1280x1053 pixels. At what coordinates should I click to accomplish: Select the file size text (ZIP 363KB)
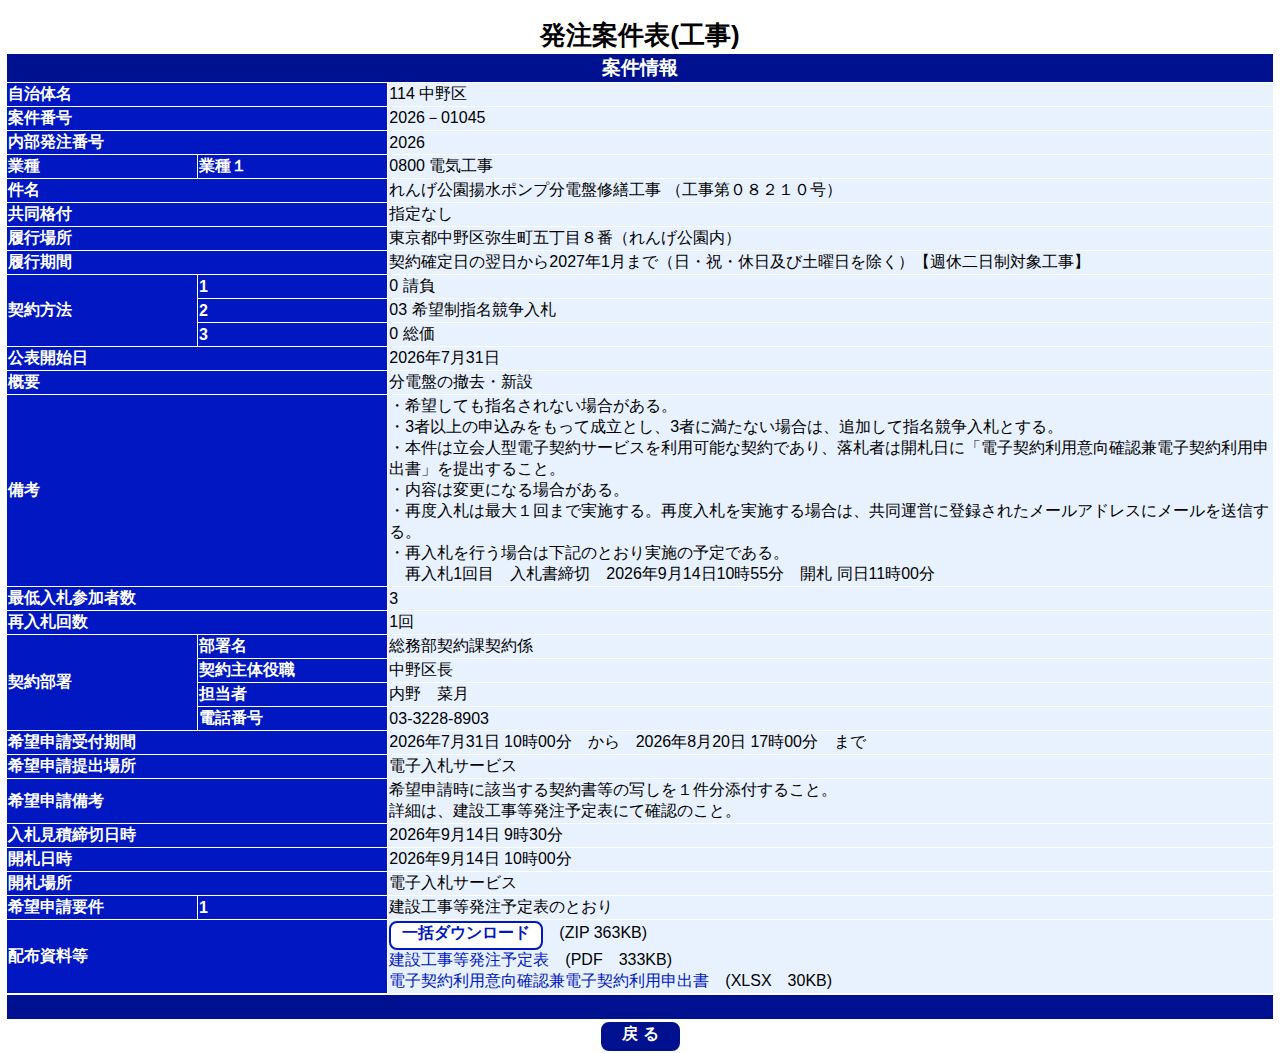tap(603, 933)
